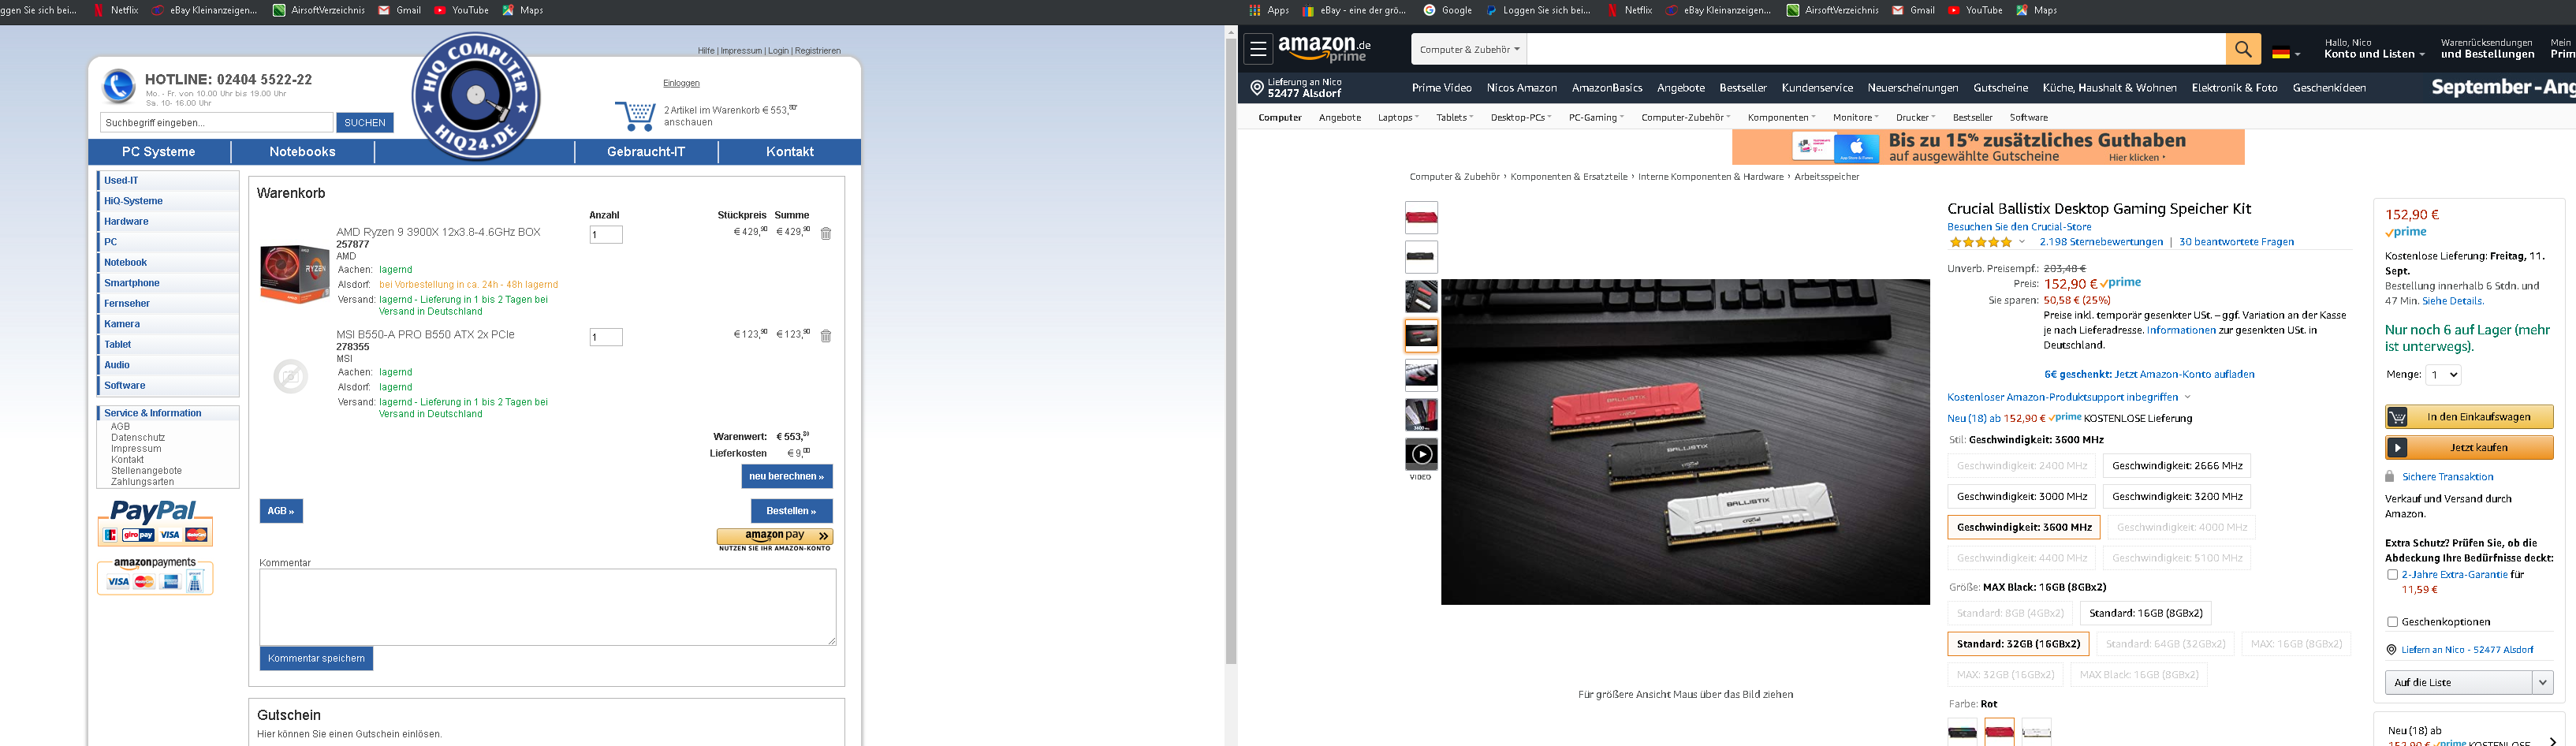This screenshot has width=2576, height=746.
Task: Choose Geschwindigkeit: 4000 MHz option
Action: (2181, 527)
